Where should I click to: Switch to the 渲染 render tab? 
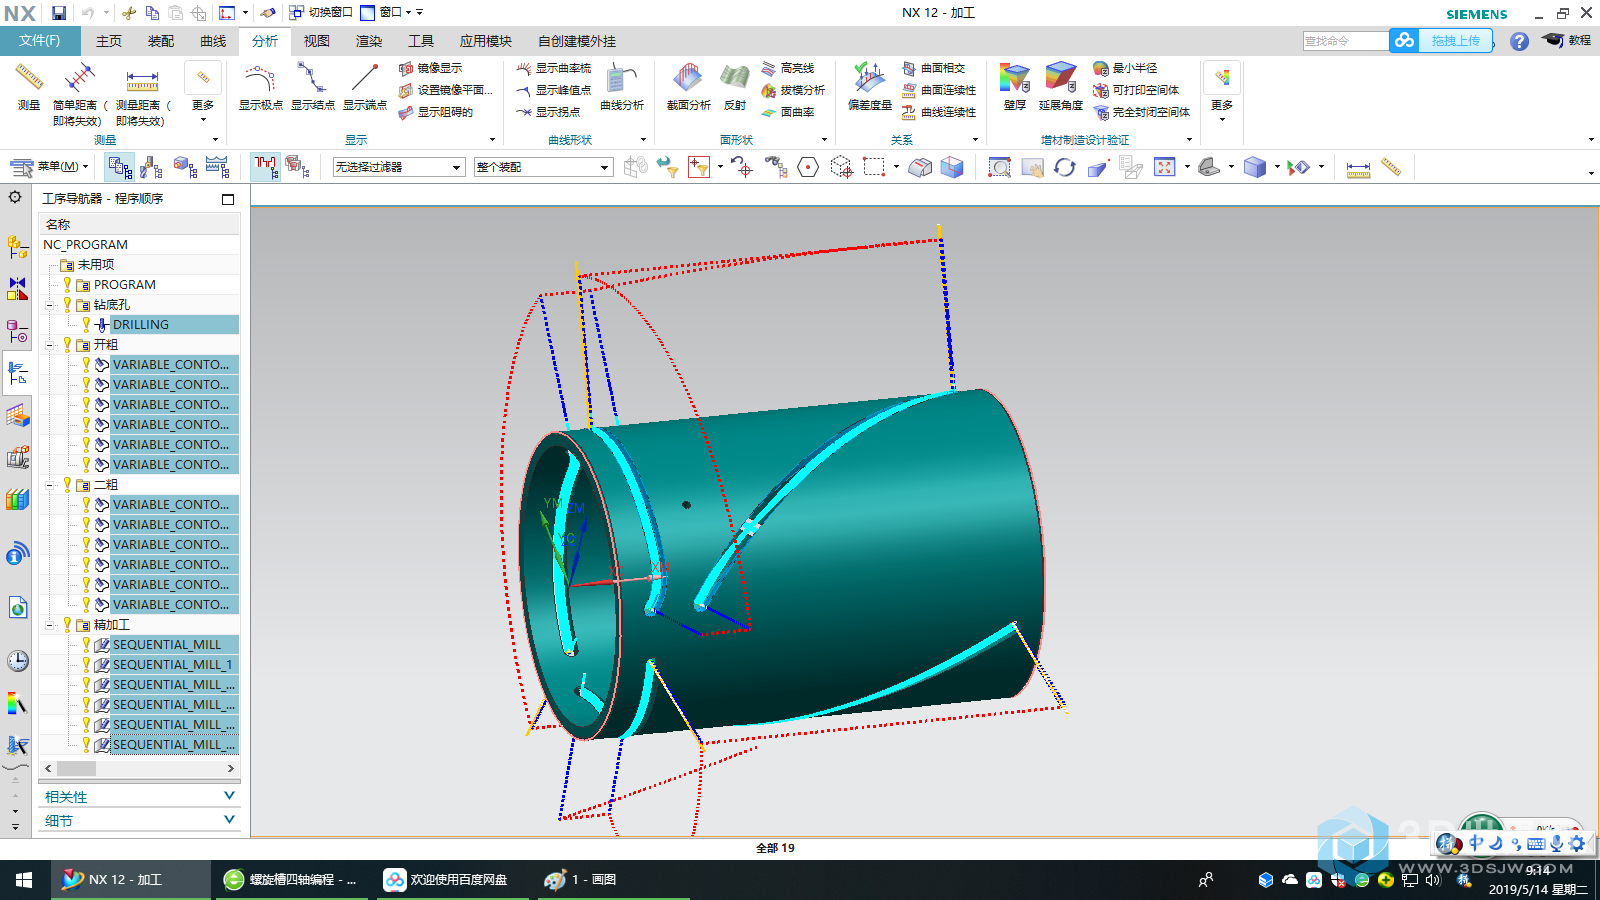(369, 41)
